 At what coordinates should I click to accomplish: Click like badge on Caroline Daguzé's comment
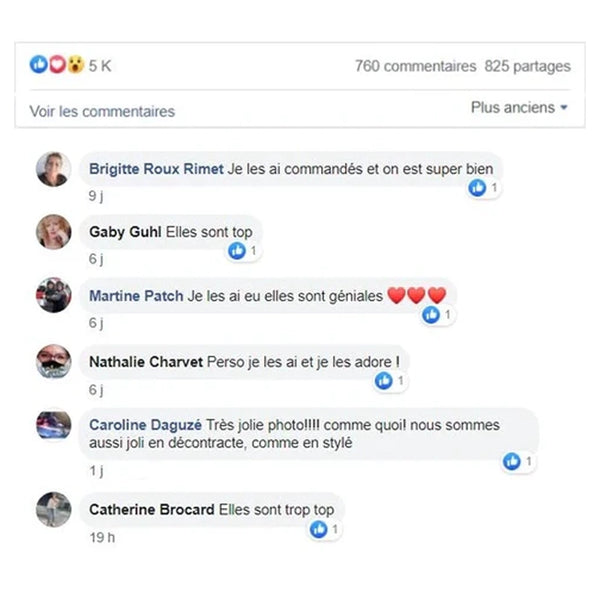point(518,461)
